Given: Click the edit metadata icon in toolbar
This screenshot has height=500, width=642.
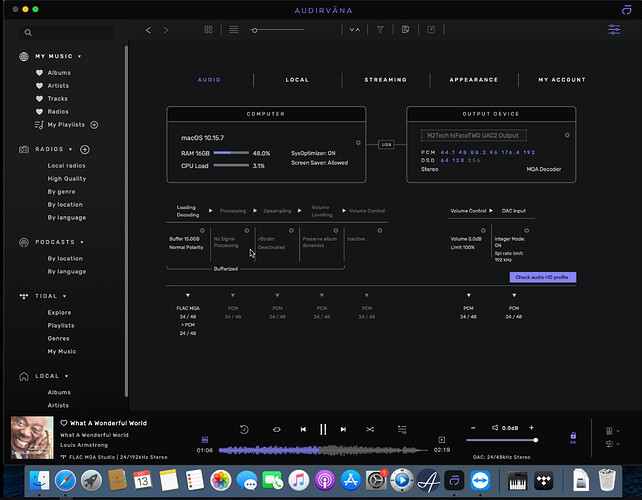Looking at the screenshot, I should (405, 29).
